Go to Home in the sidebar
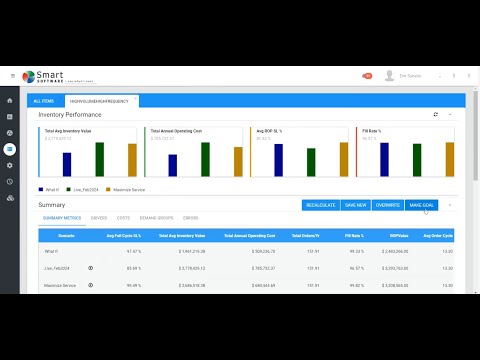Viewport: 480px width, 360px height. tap(10, 100)
